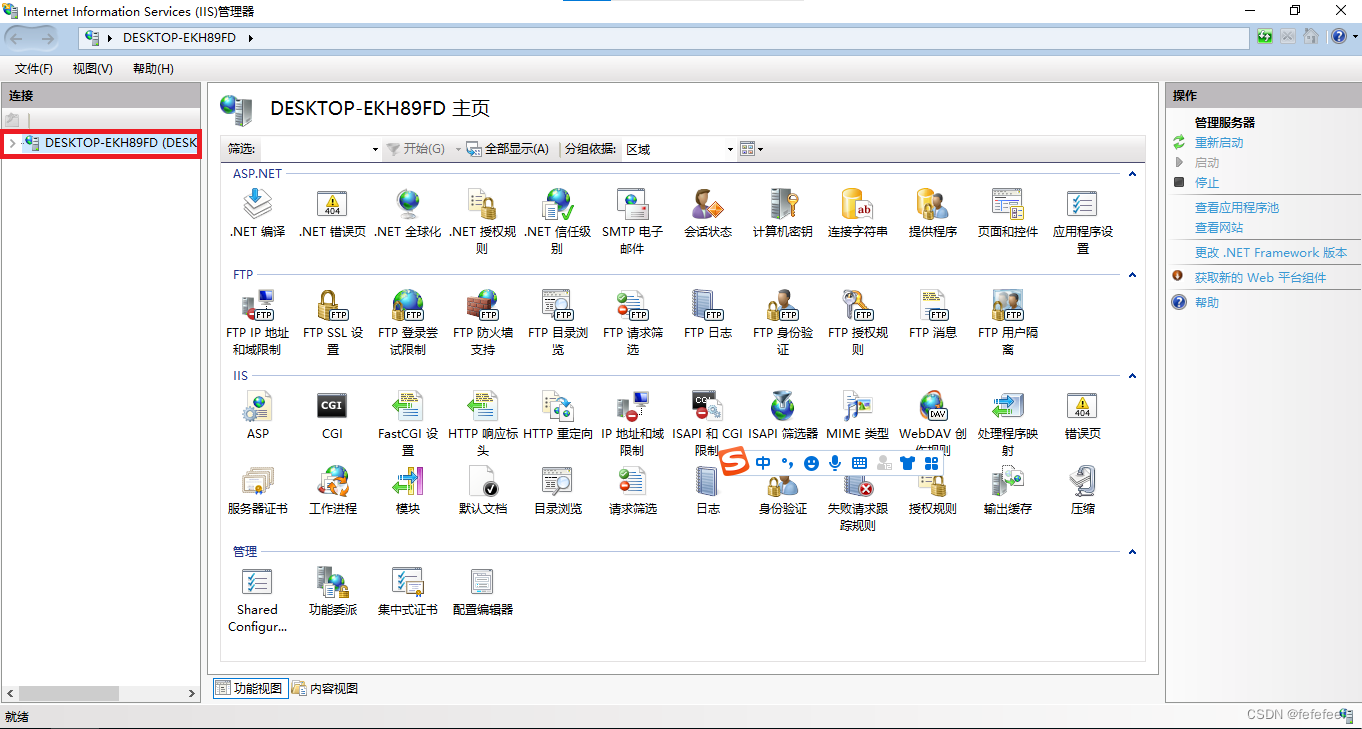Open Shared Configuration in 管理
This screenshot has height=729, width=1362.
point(257,600)
